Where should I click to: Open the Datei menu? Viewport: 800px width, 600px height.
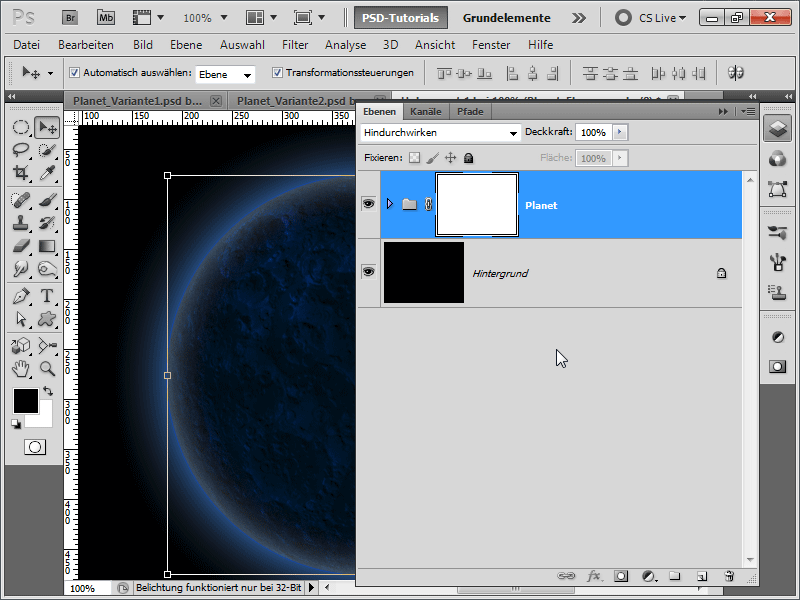27,45
